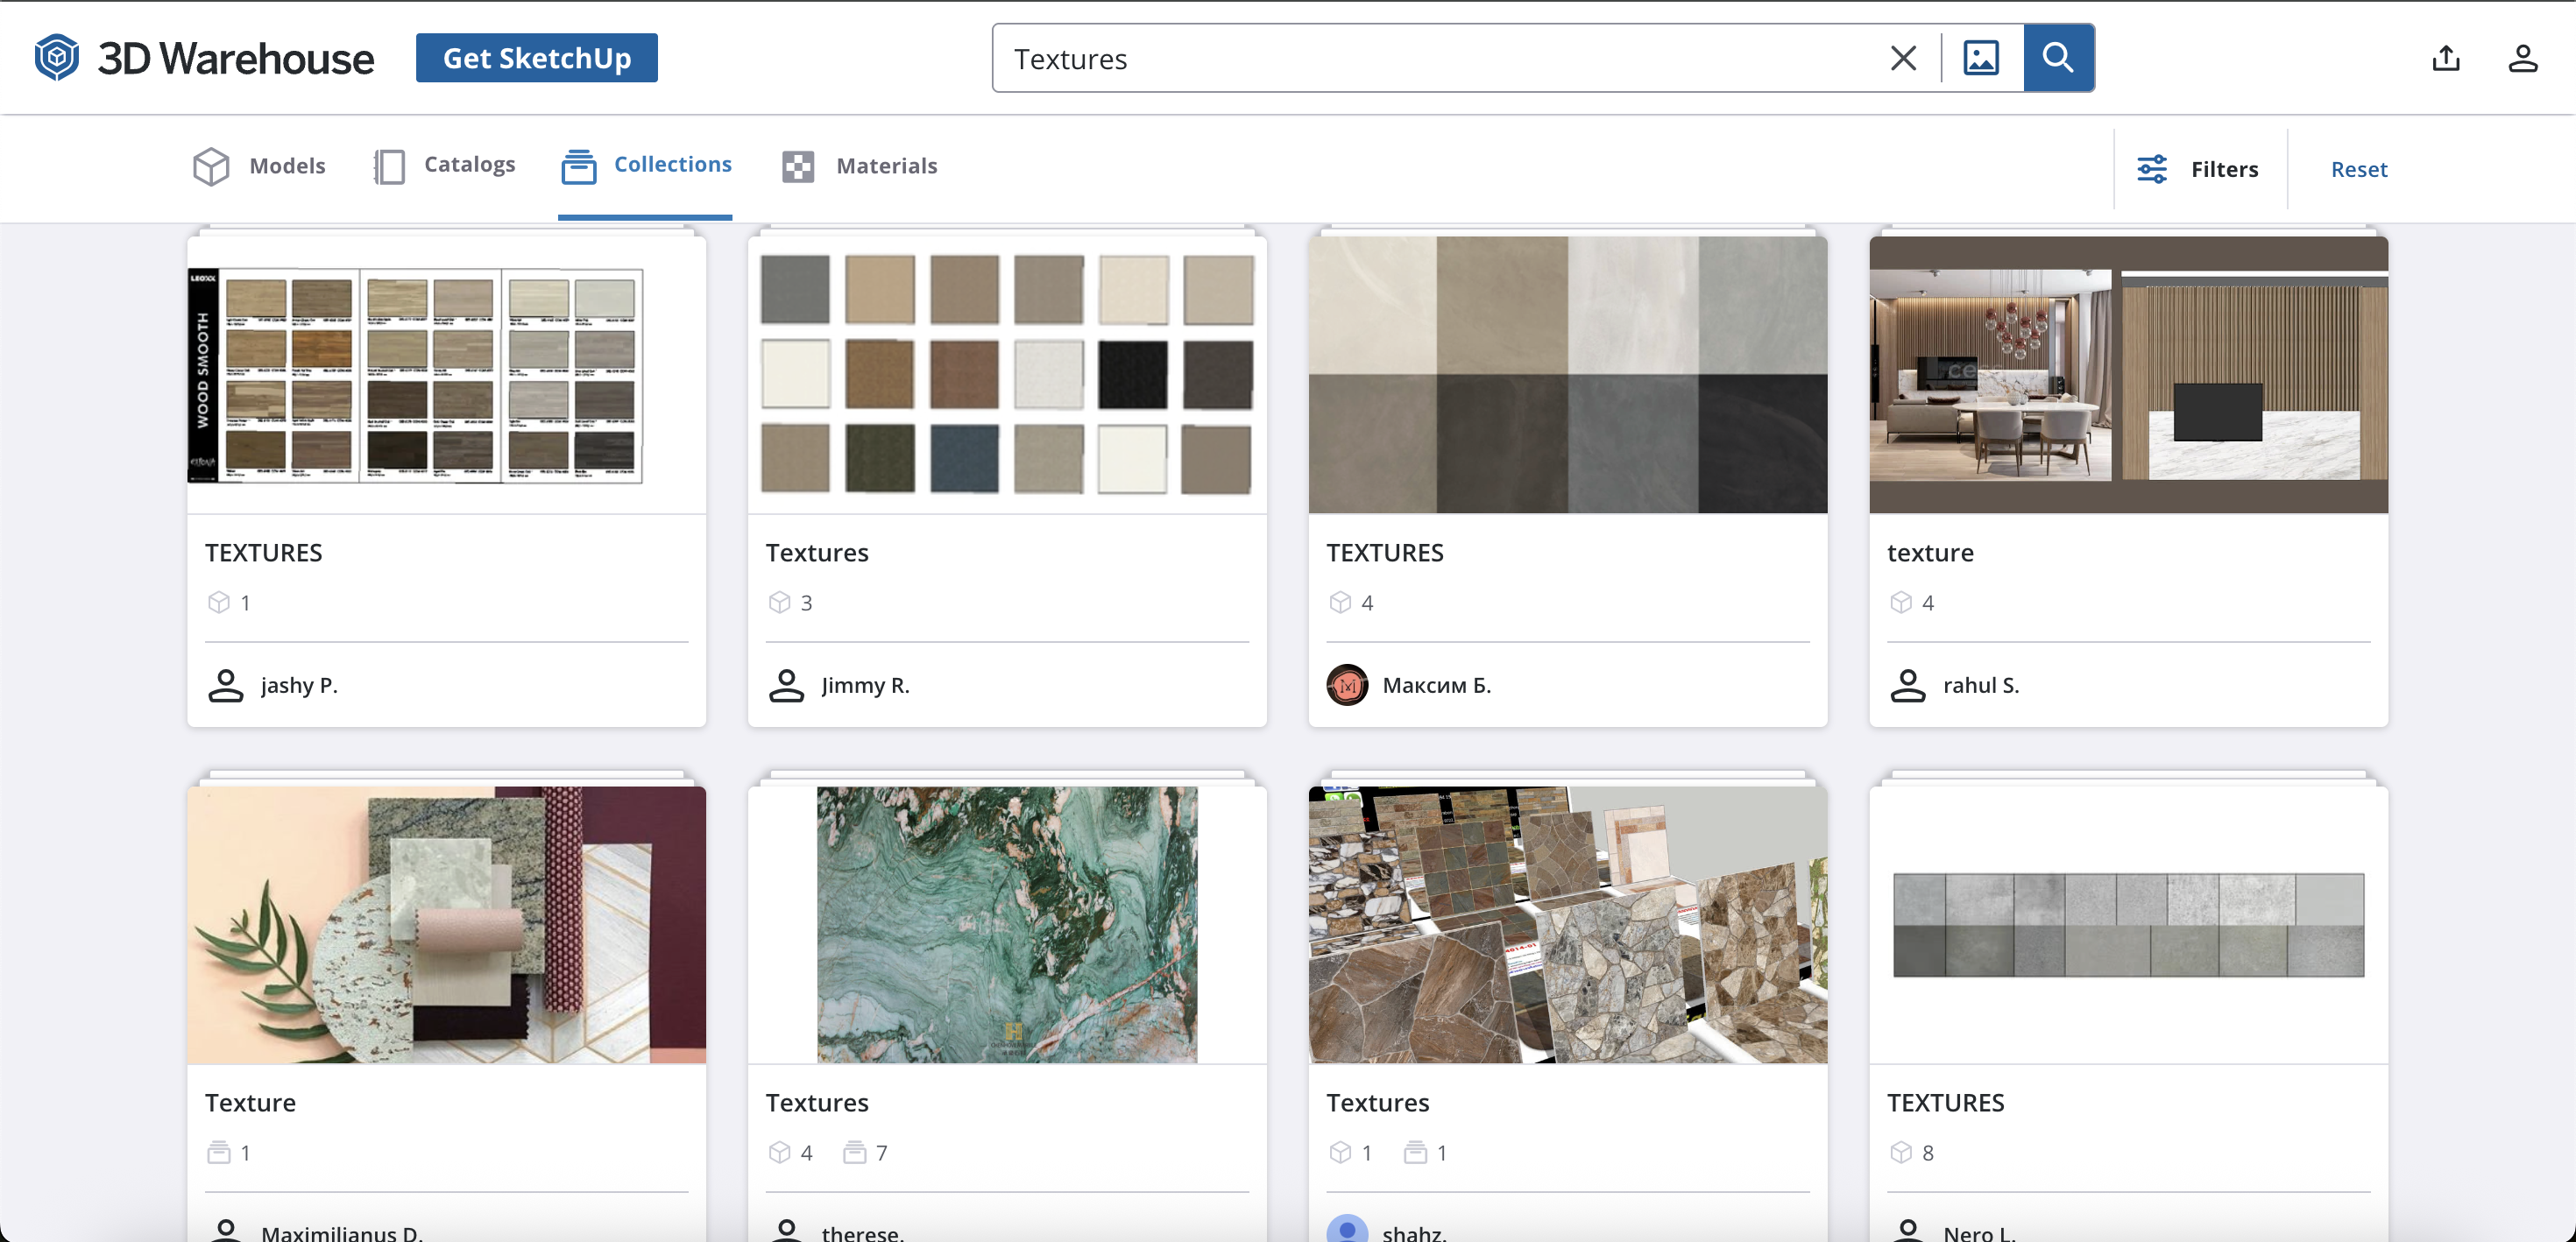Screen dimensions: 2576x1242
Task: Open the green marble Textures thumbnail
Action: point(1006,924)
